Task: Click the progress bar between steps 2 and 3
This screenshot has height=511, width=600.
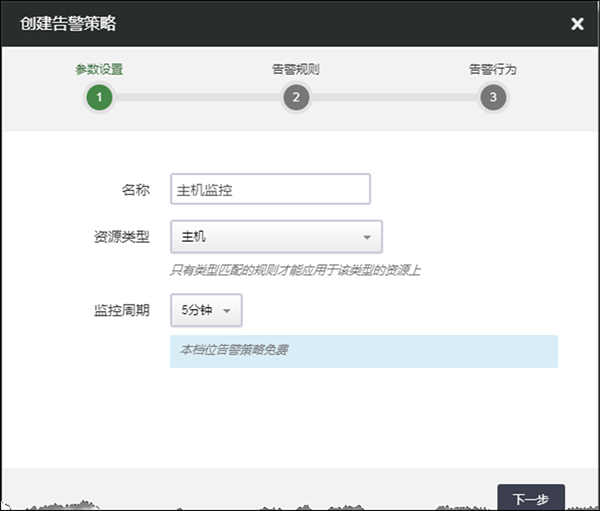Action: (x=394, y=97)
